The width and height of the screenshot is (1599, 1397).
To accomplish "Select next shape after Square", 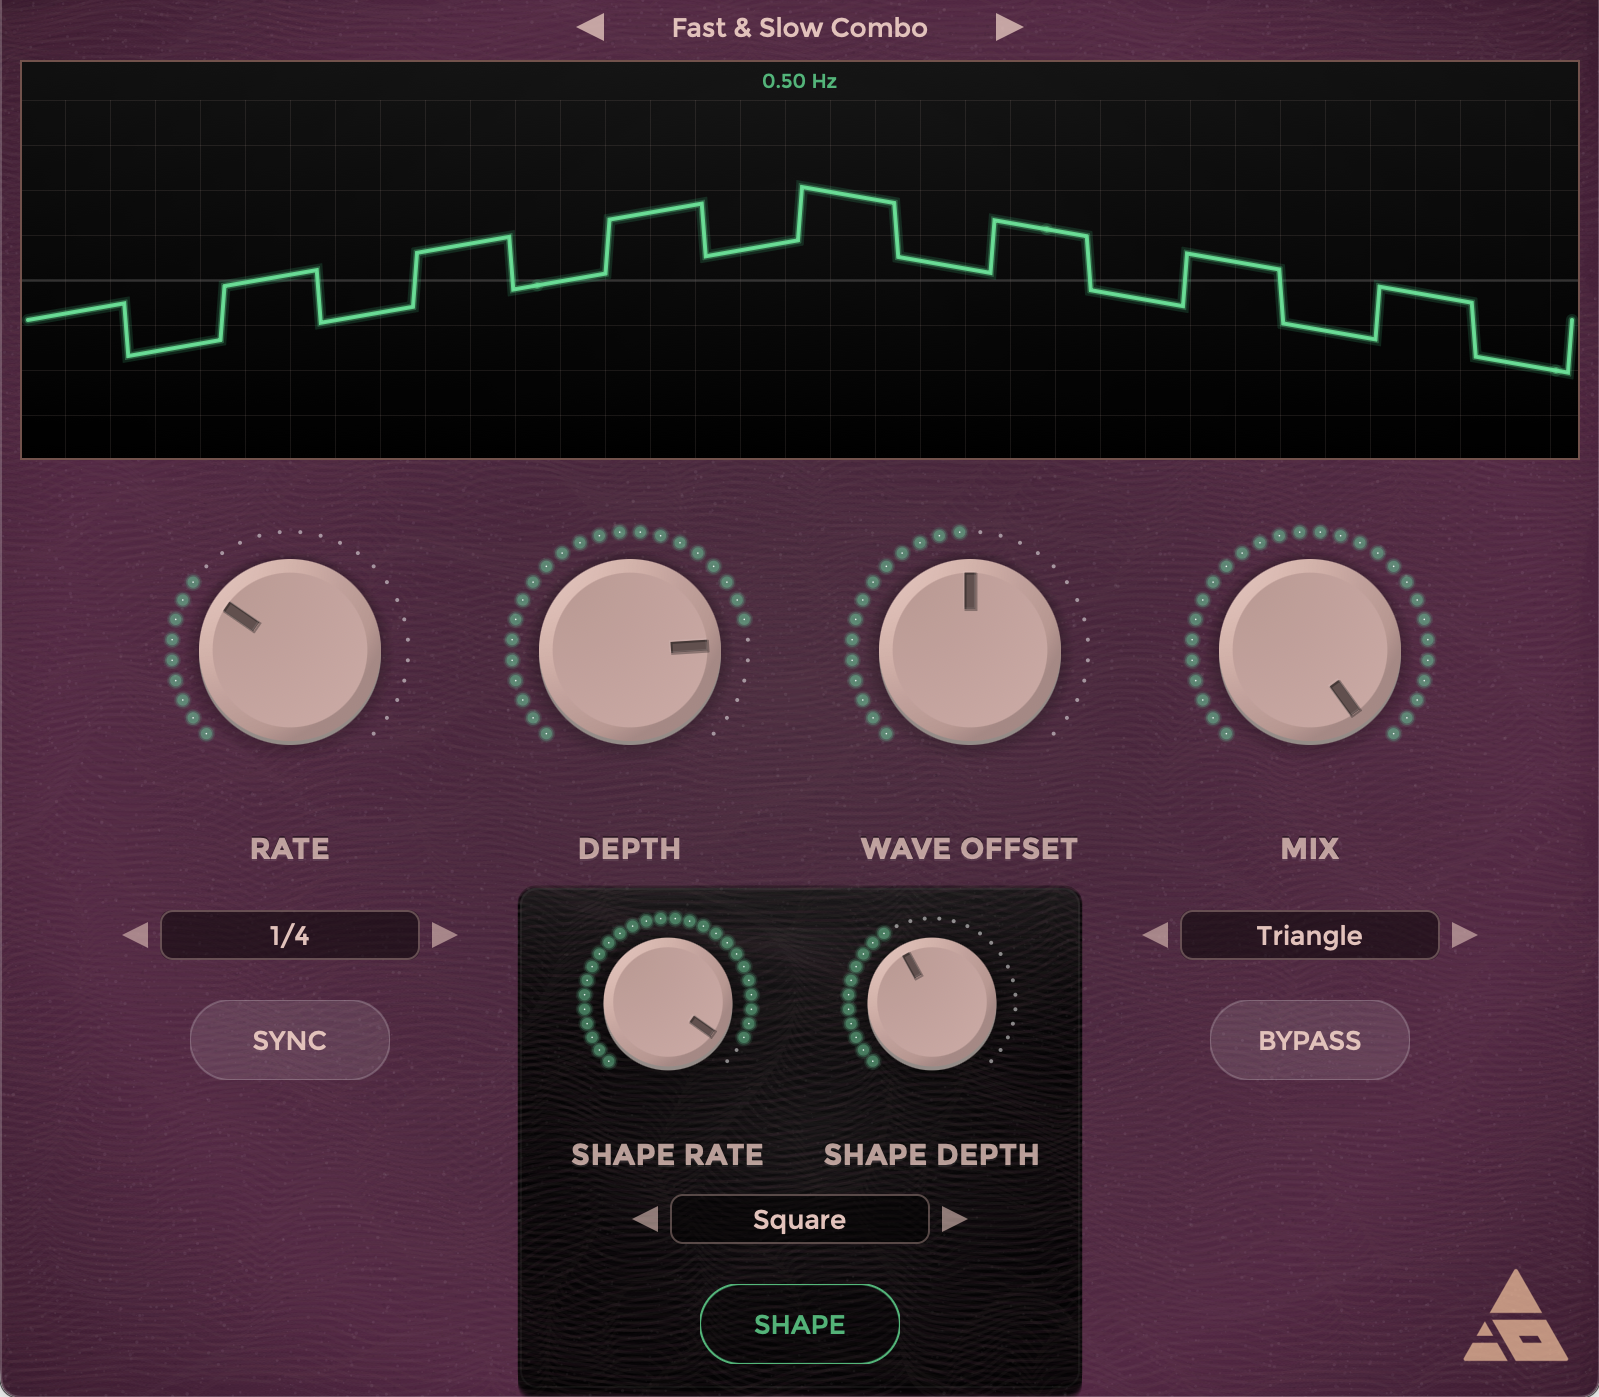I will 954,1219.
